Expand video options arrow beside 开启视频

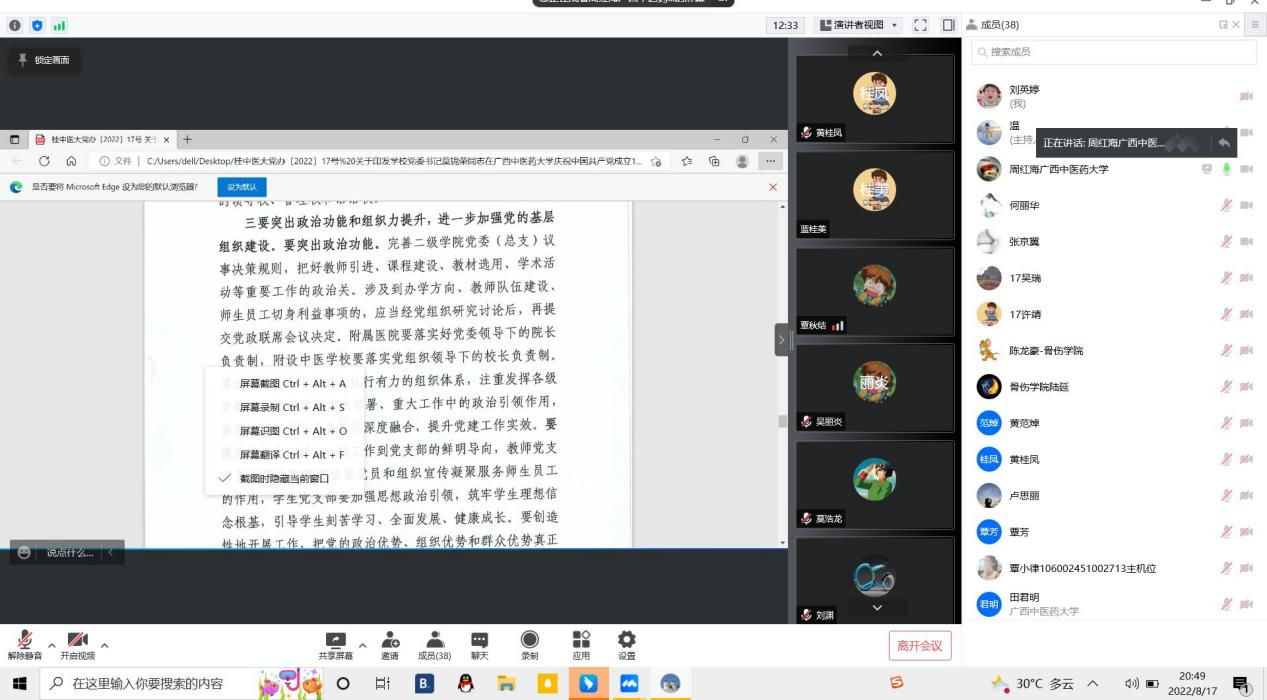[x=104, y=646]
